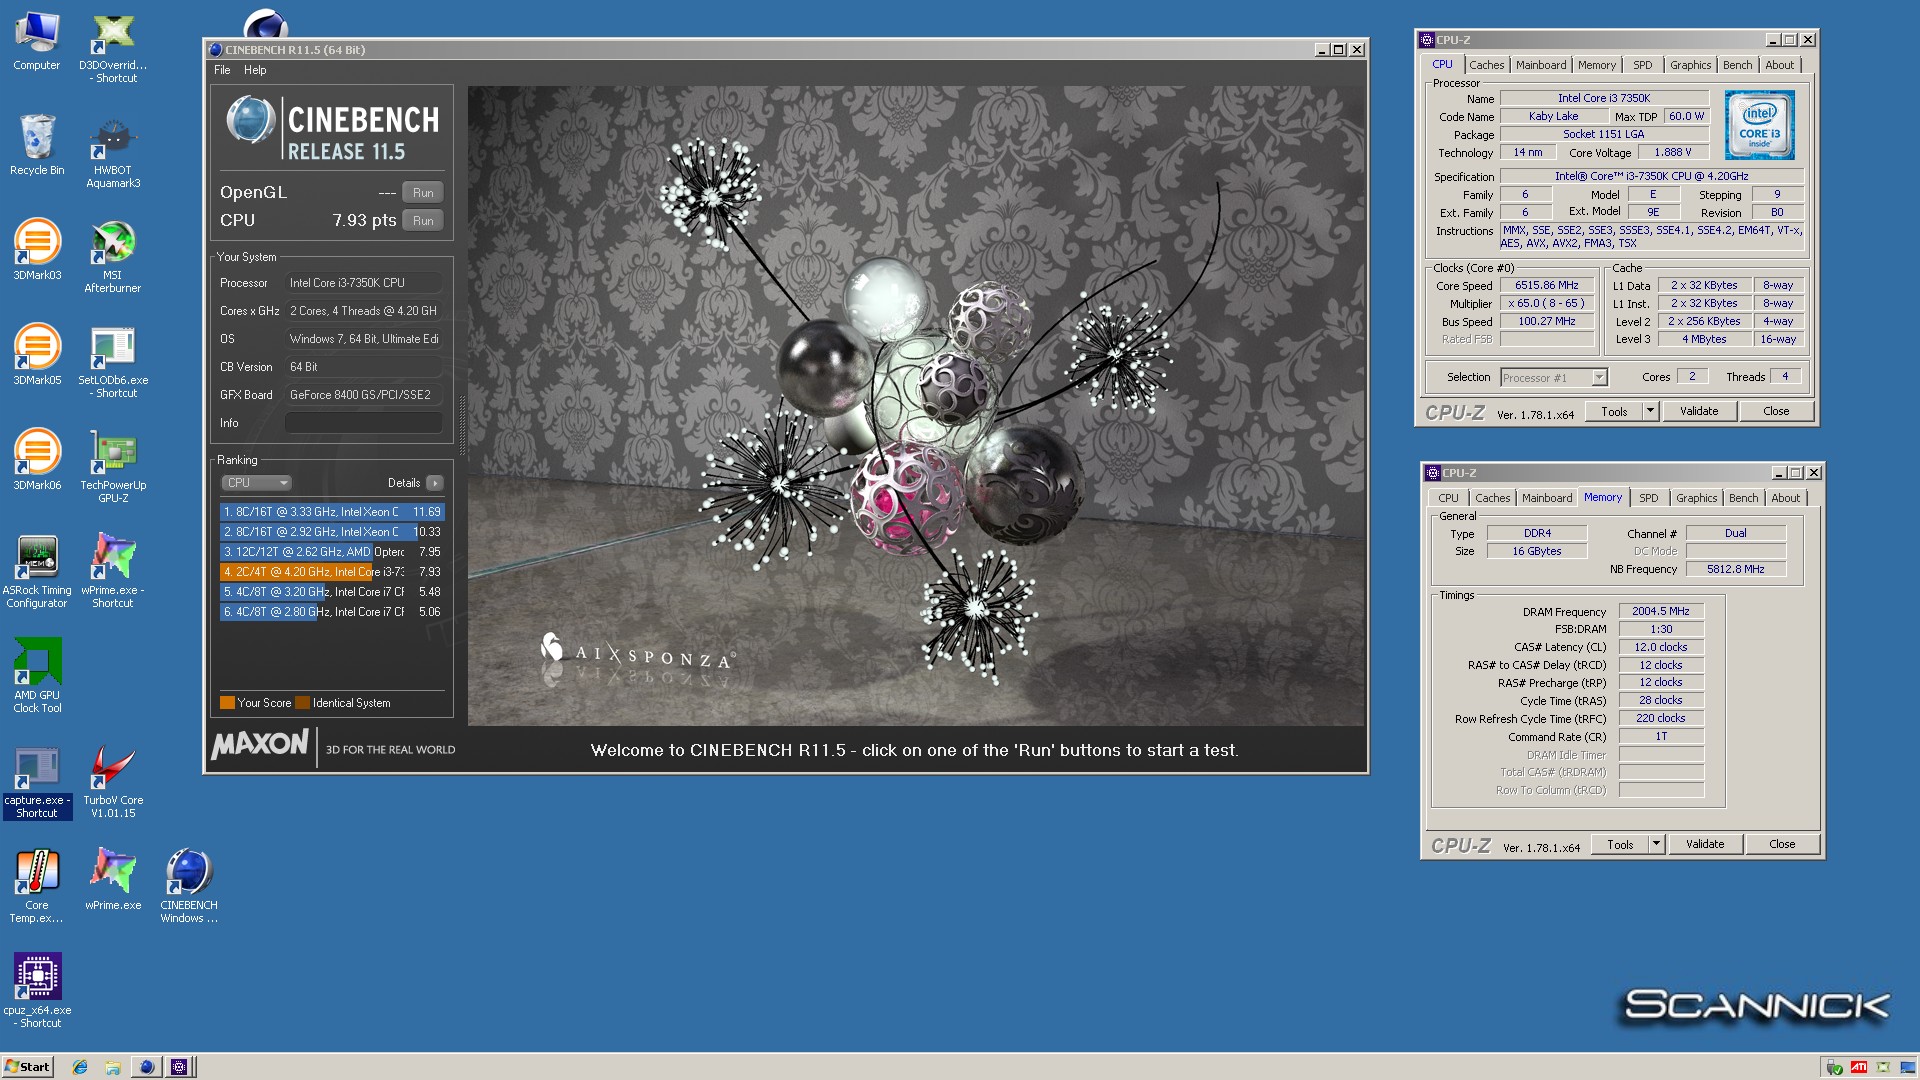
Task: Select ranking row 8C/16T @ 2.92 GHz
Action: [x=331, y=532]
